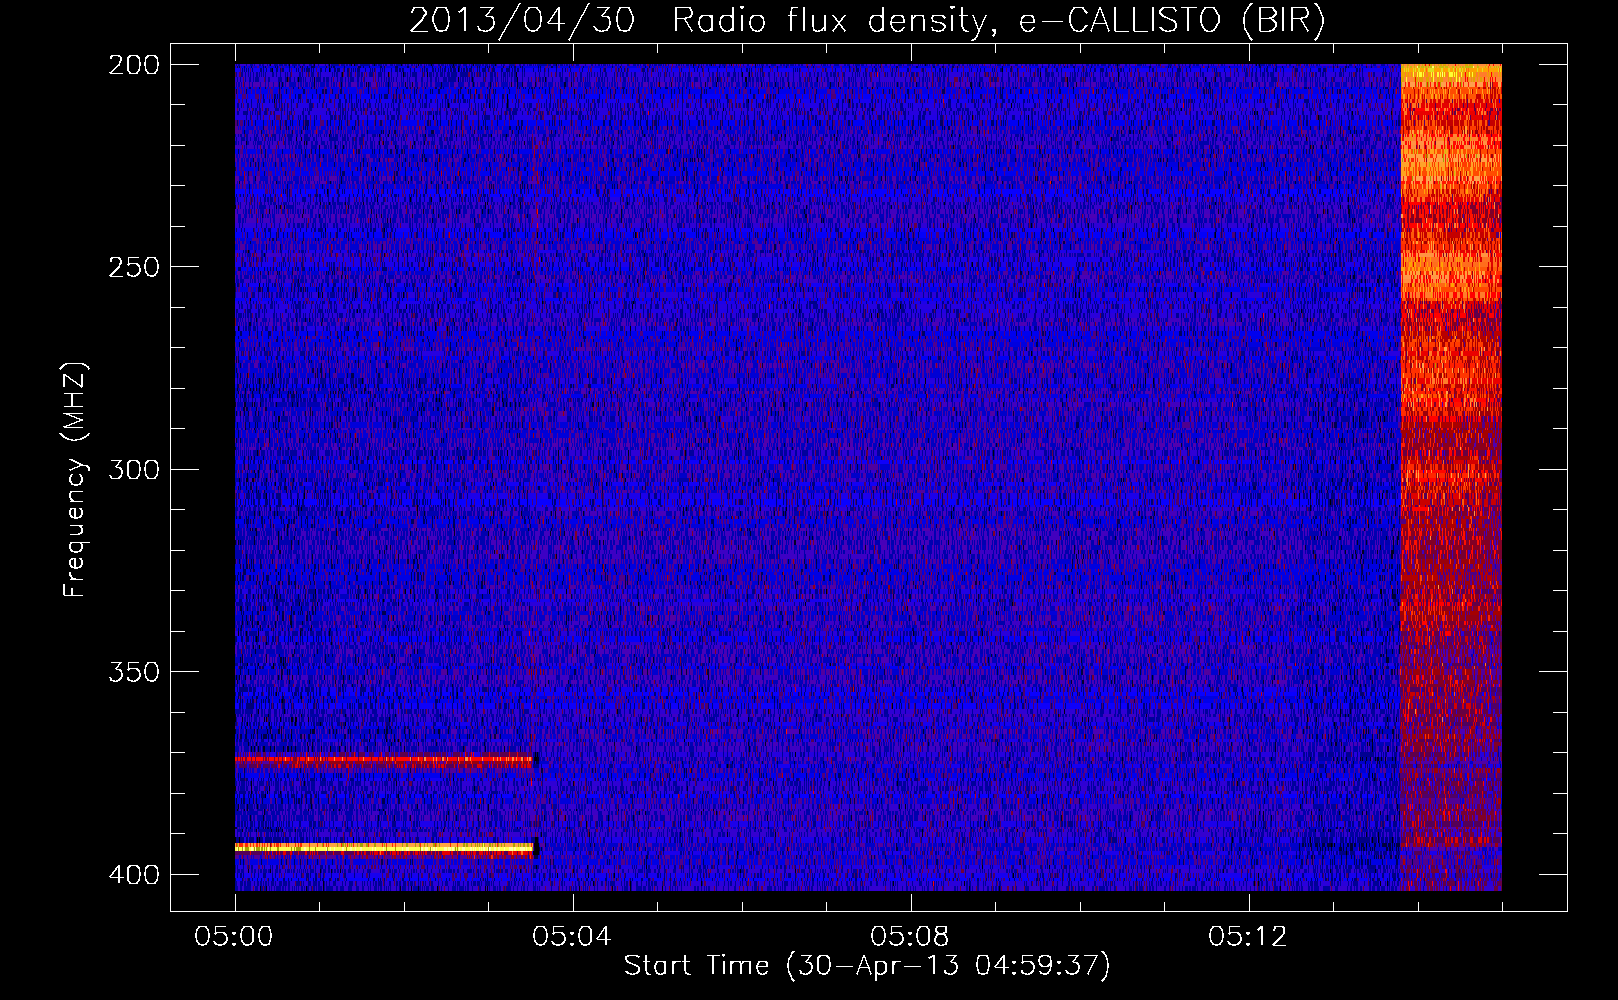Image resolution: width=1618 pixels, height=1000 pixels.
Task: Click the red emission line near 372 MHz
Action: 385,760
